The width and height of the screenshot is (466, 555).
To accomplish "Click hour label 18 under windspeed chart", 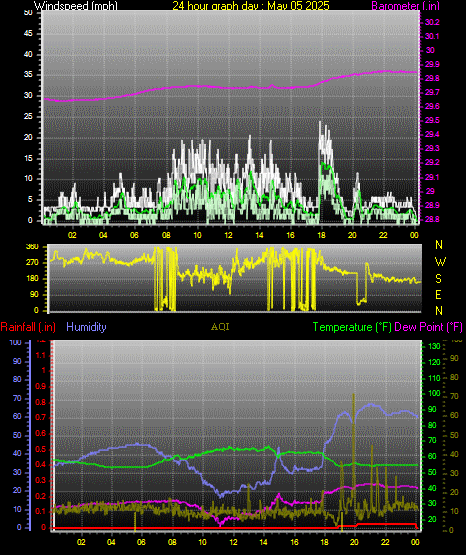I will point(321,235).
